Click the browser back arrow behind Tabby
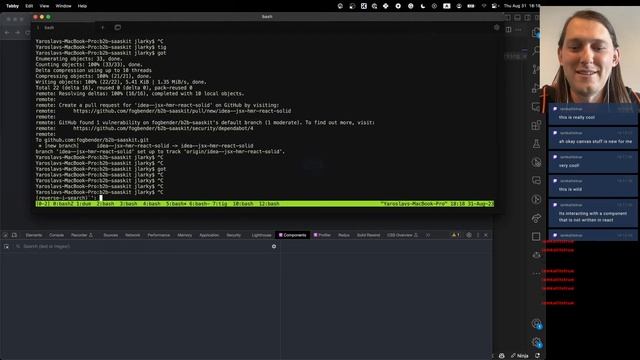Screen dimensions: 640x360 [7, 32]
